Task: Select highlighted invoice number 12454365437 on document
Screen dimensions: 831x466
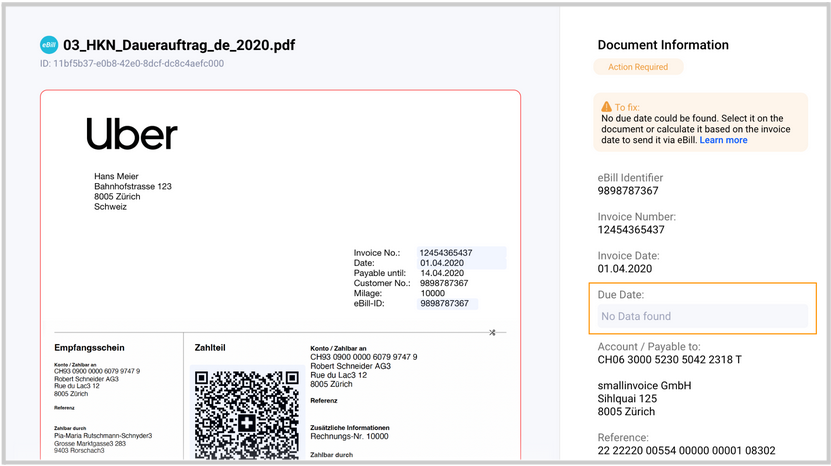Action: coord(446,253)
